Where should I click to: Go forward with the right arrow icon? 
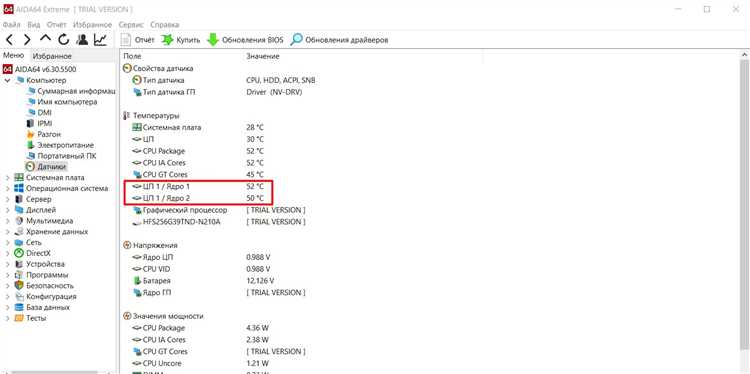click(x=27, y=40)
